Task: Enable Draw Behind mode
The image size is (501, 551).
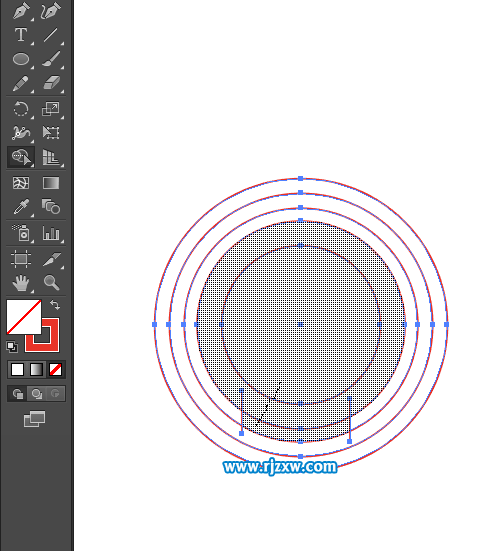Action: click(37, 394)
